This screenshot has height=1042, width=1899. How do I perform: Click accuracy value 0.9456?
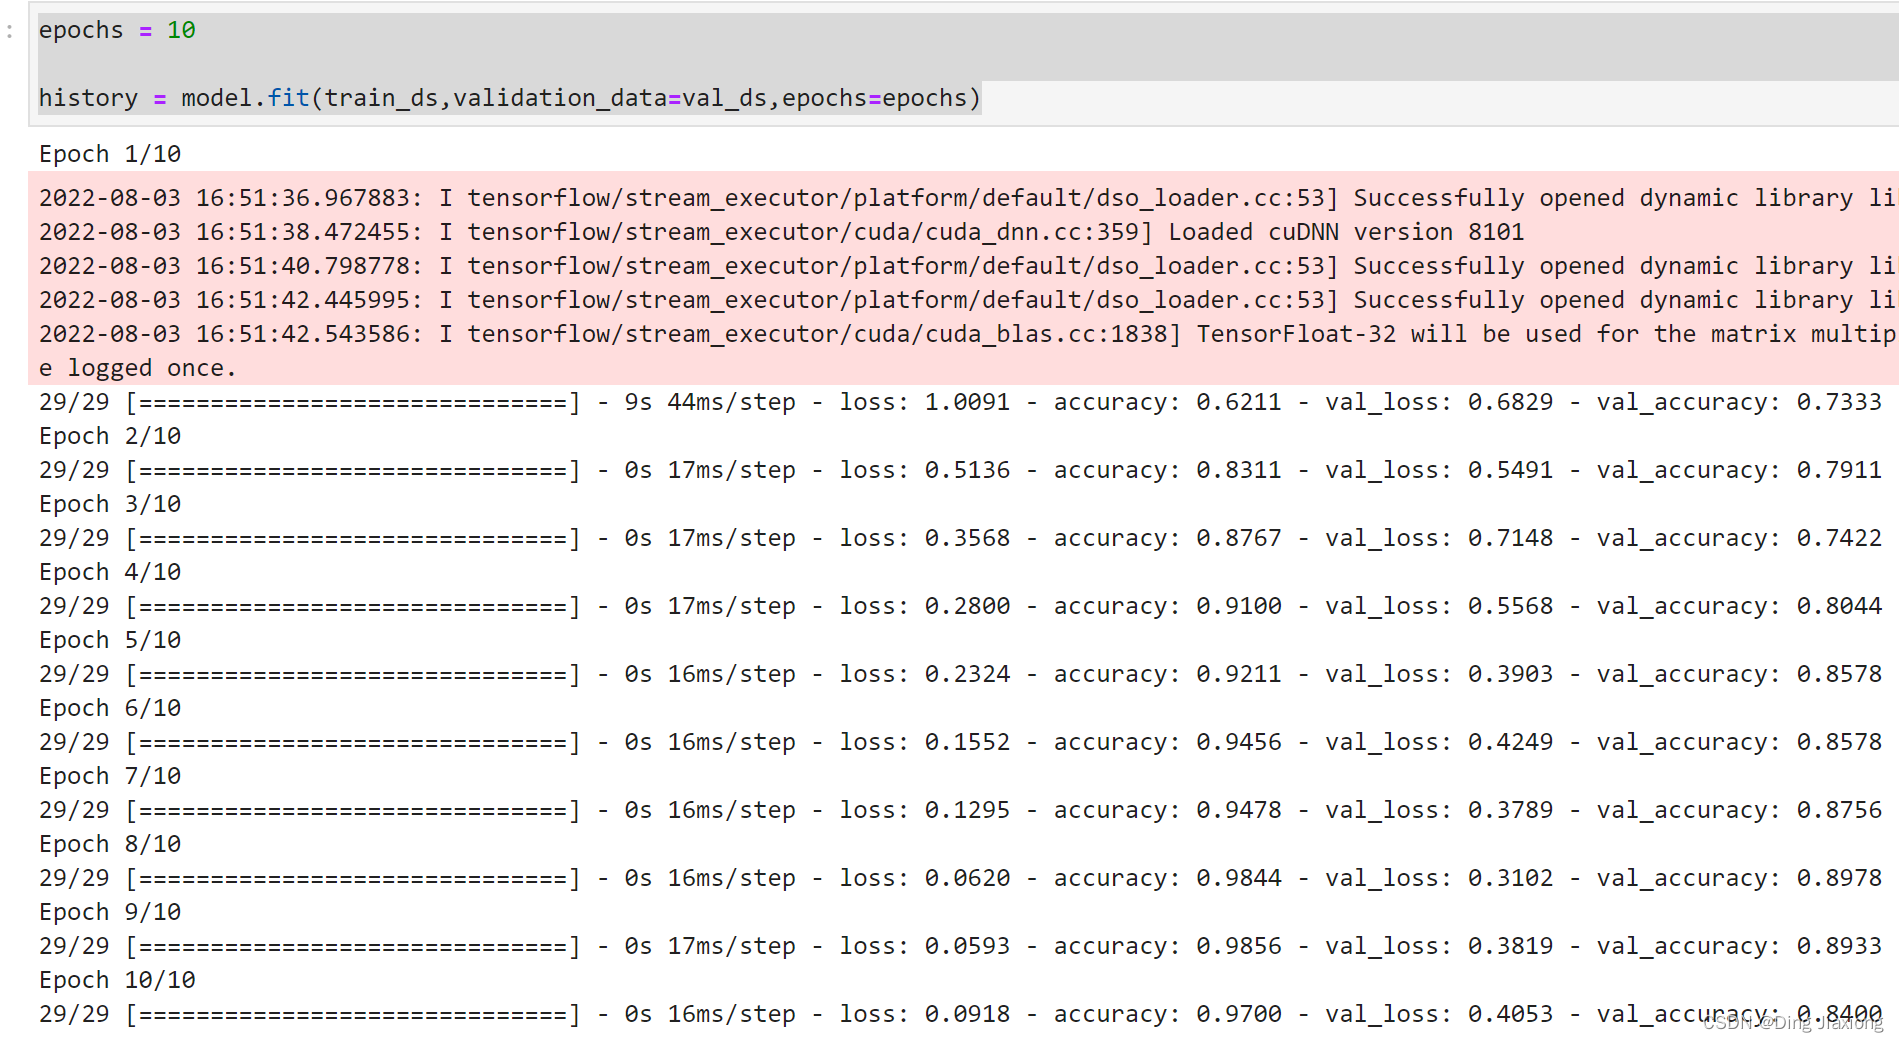(1239, 742)
